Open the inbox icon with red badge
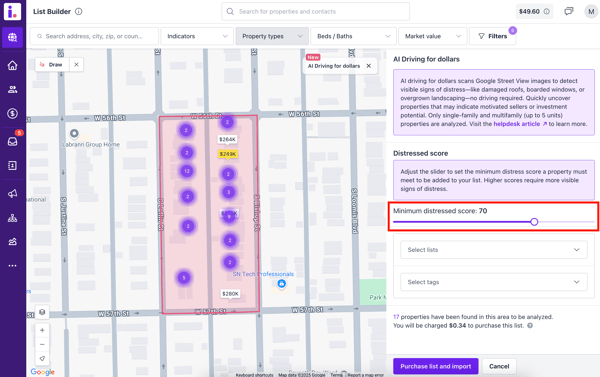This screenshot has width=600, height=377. point(12,141)
